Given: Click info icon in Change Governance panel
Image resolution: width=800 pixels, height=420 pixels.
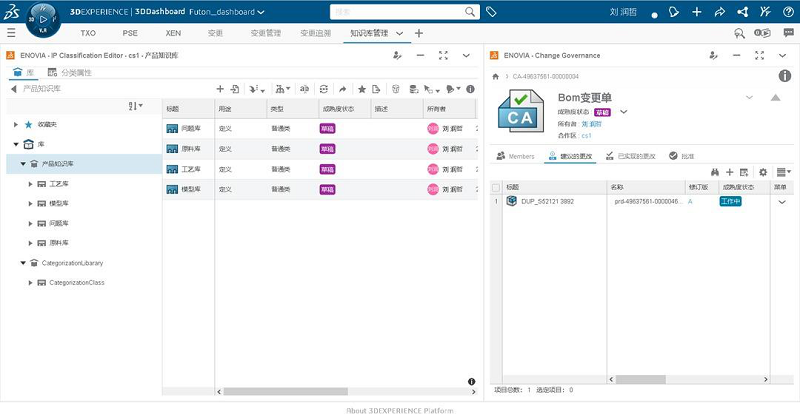Looking at the screenshot, I should (784, 76).
